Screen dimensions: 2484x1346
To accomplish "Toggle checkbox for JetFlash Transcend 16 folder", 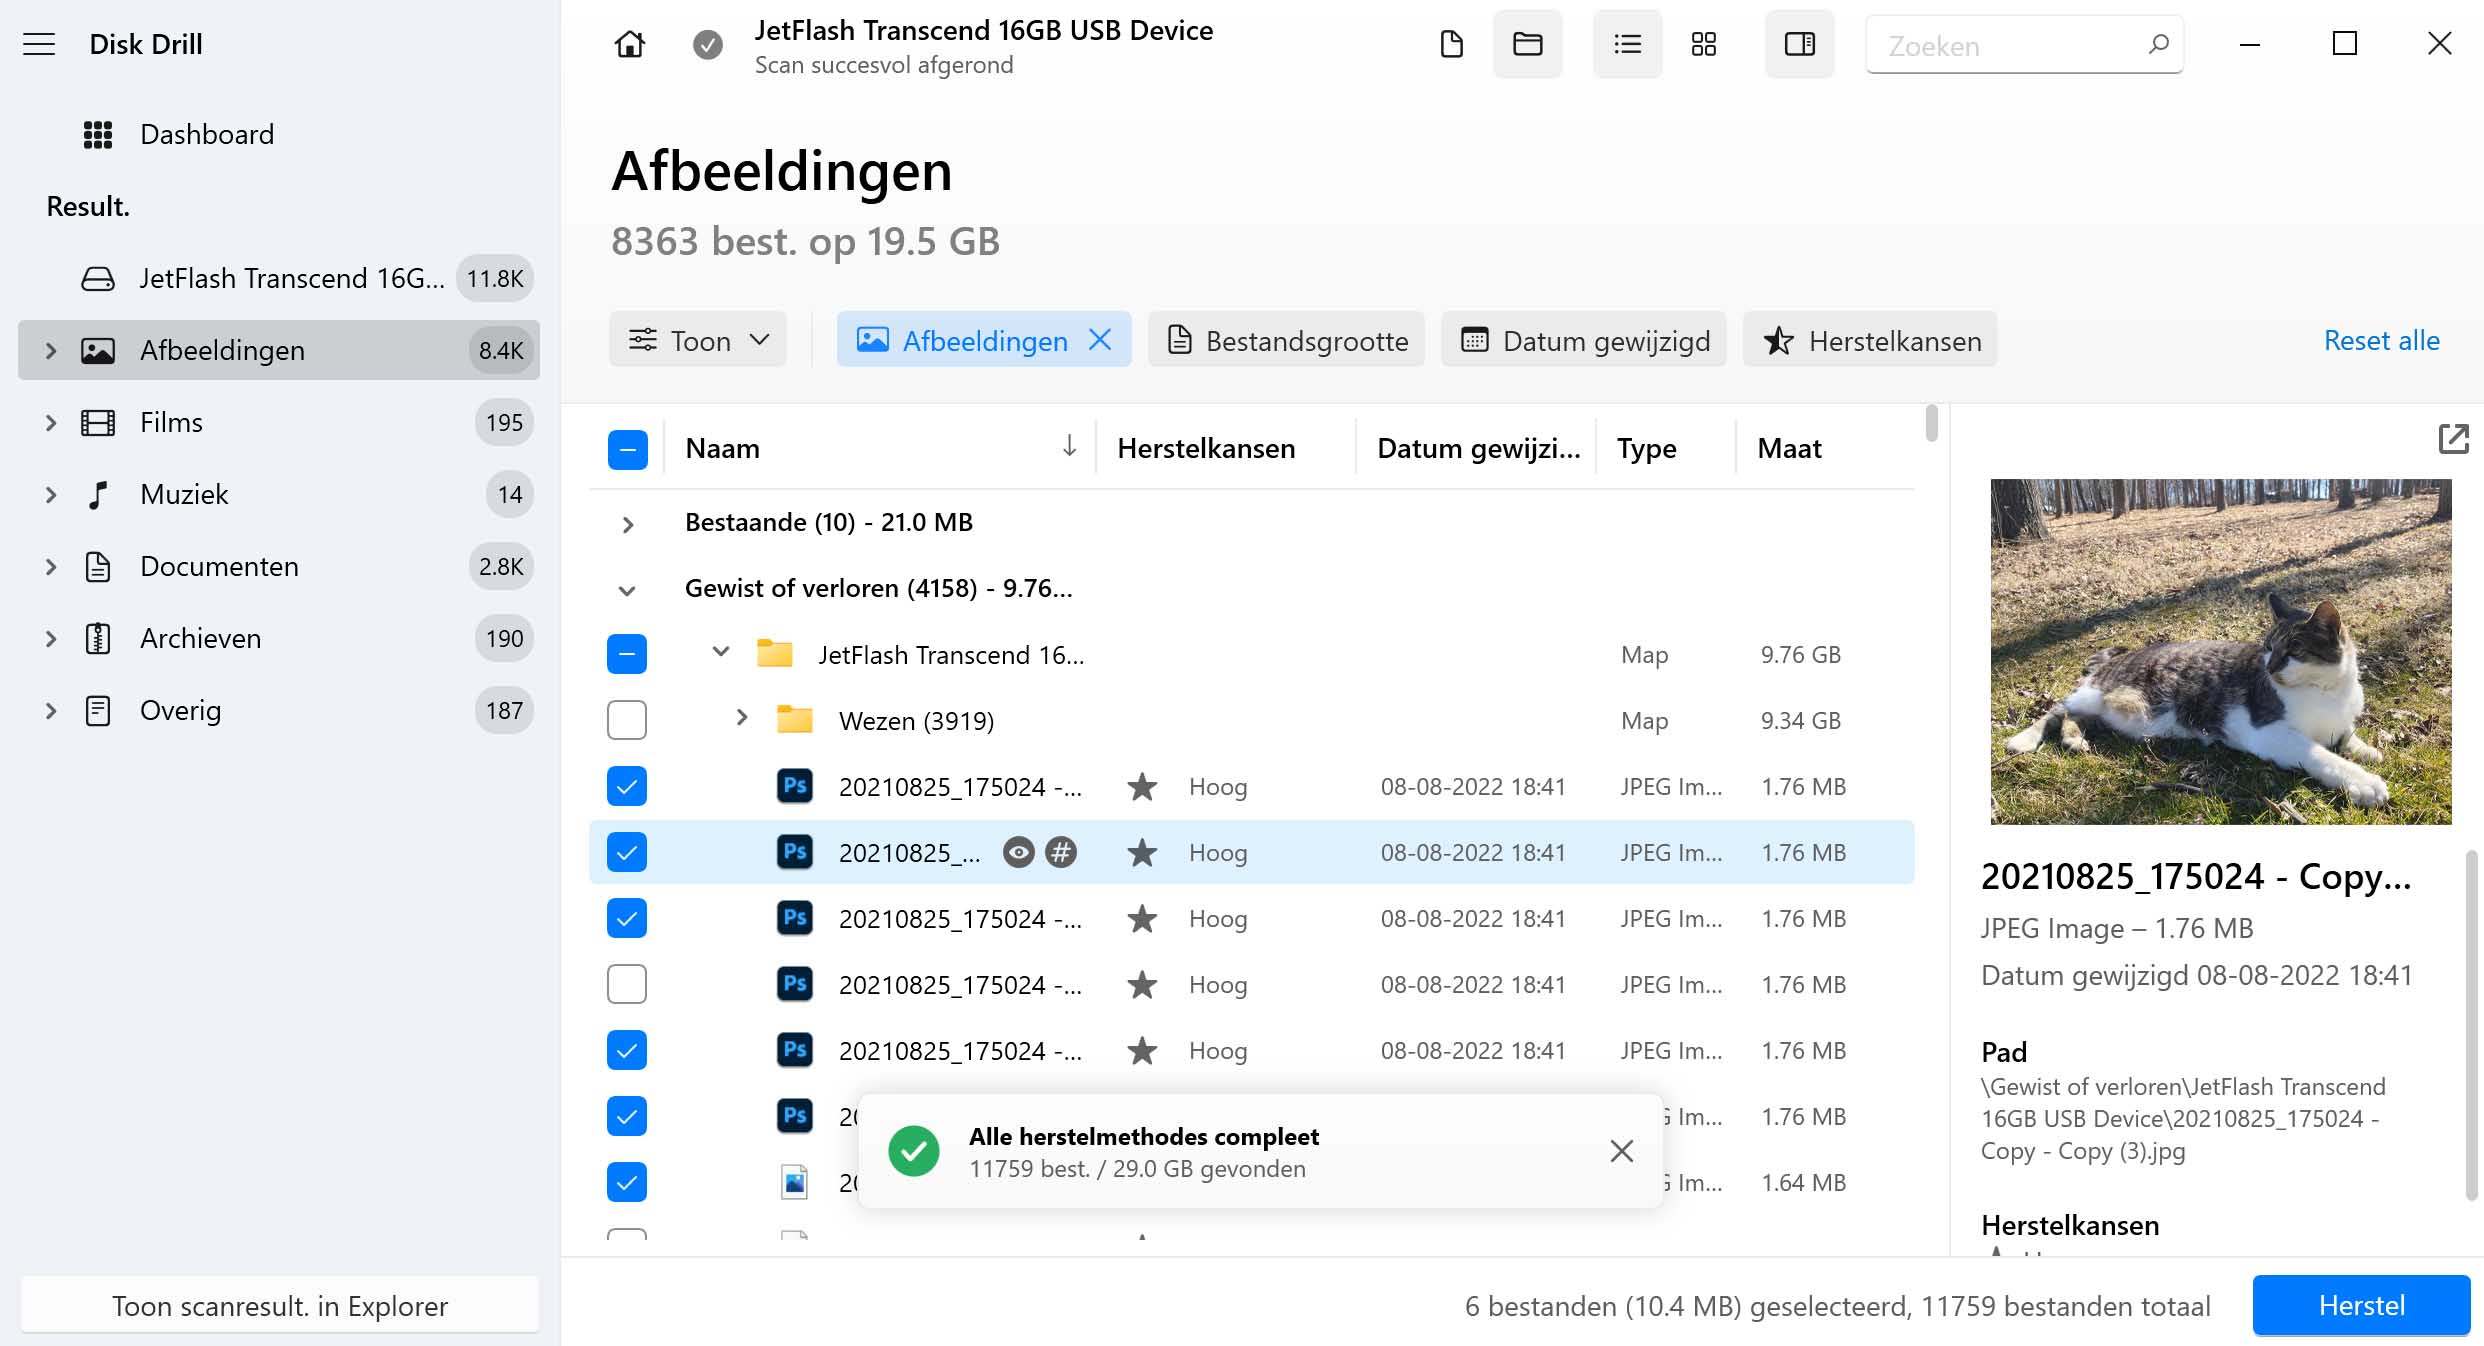I will point(627,654).
